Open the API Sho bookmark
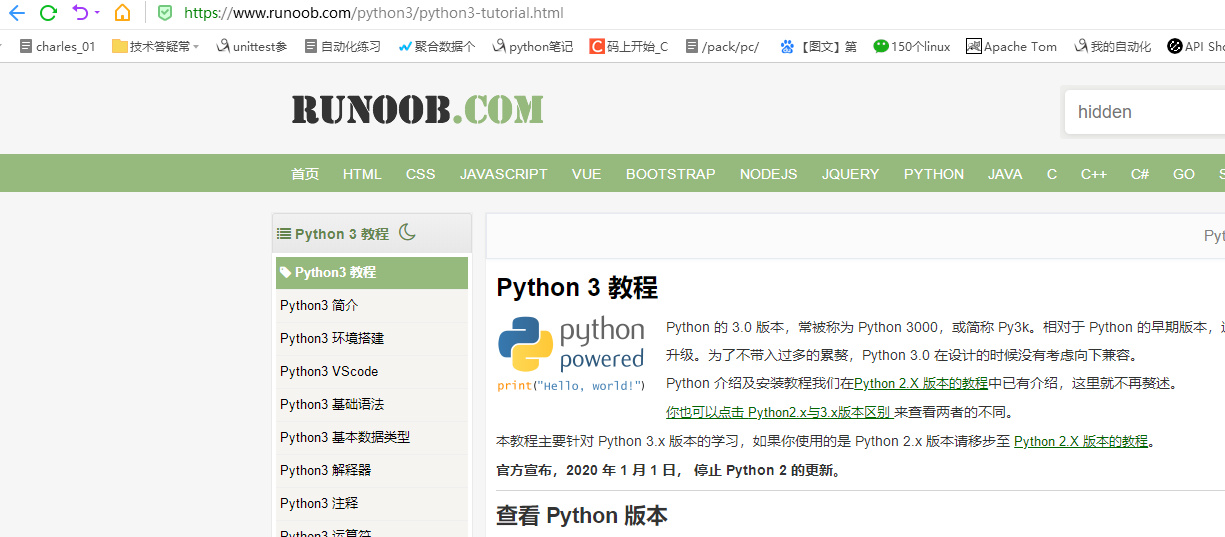The width and height of the screenshot is (1225, 537). point(1196,46)
